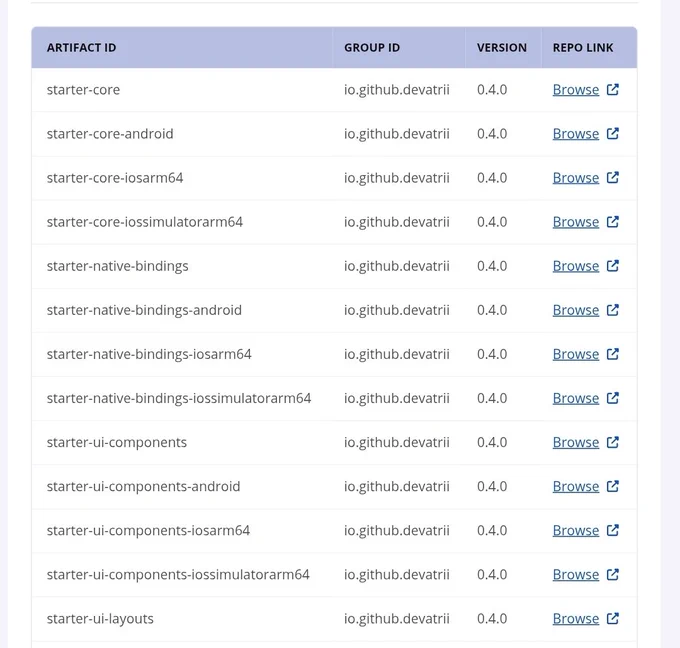Viewport: 680px width, 648px height.
Task: Browse the starter-ui-components repository
Action: coord(575,442)
